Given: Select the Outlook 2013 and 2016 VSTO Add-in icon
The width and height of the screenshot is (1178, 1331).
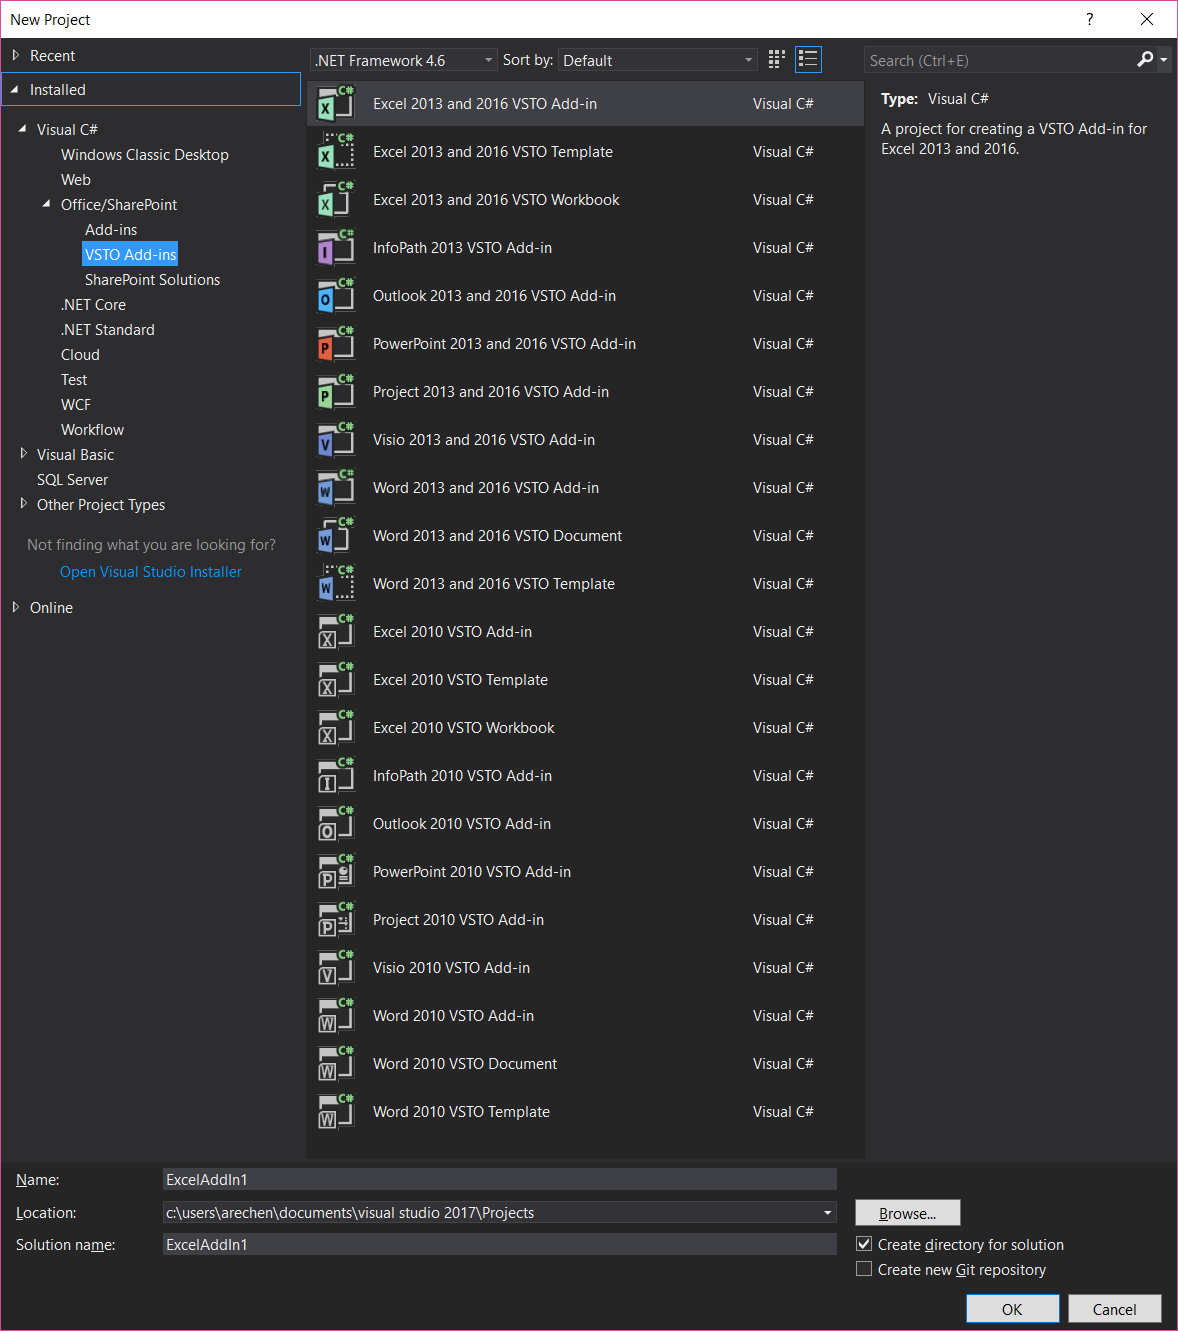Looking at the screenshot, I should (335, 296).
